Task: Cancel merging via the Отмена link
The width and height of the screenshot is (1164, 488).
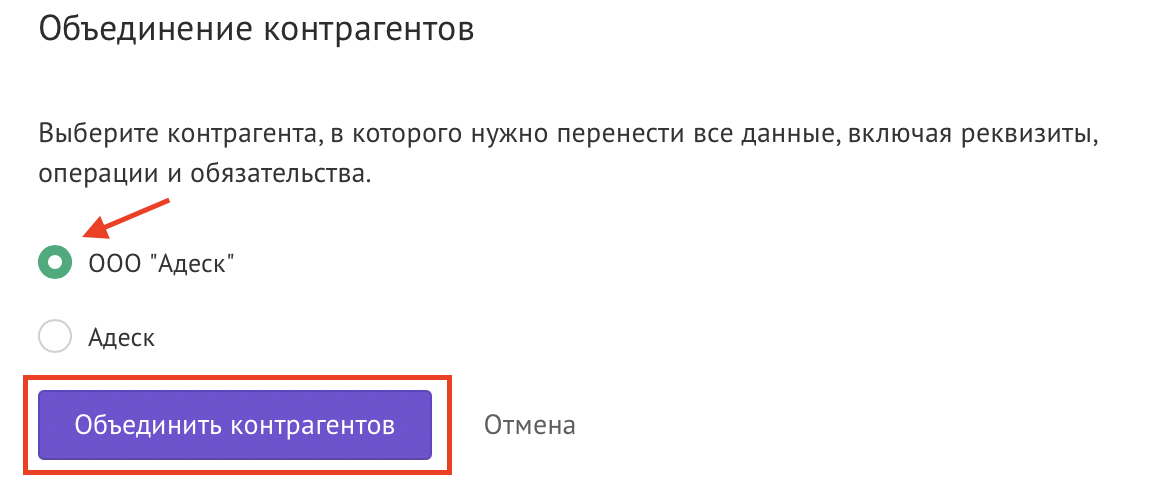Action: pos(529,426)
